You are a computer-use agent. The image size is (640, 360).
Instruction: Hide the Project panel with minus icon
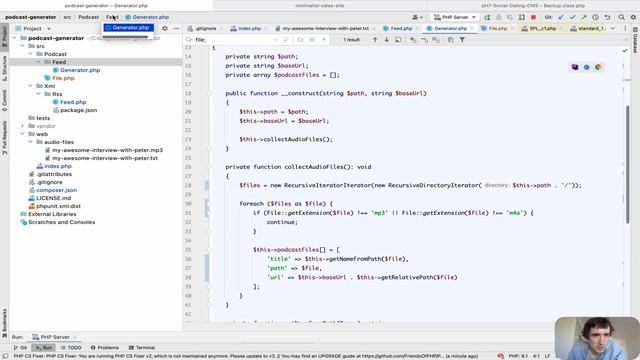click(176, 29)
